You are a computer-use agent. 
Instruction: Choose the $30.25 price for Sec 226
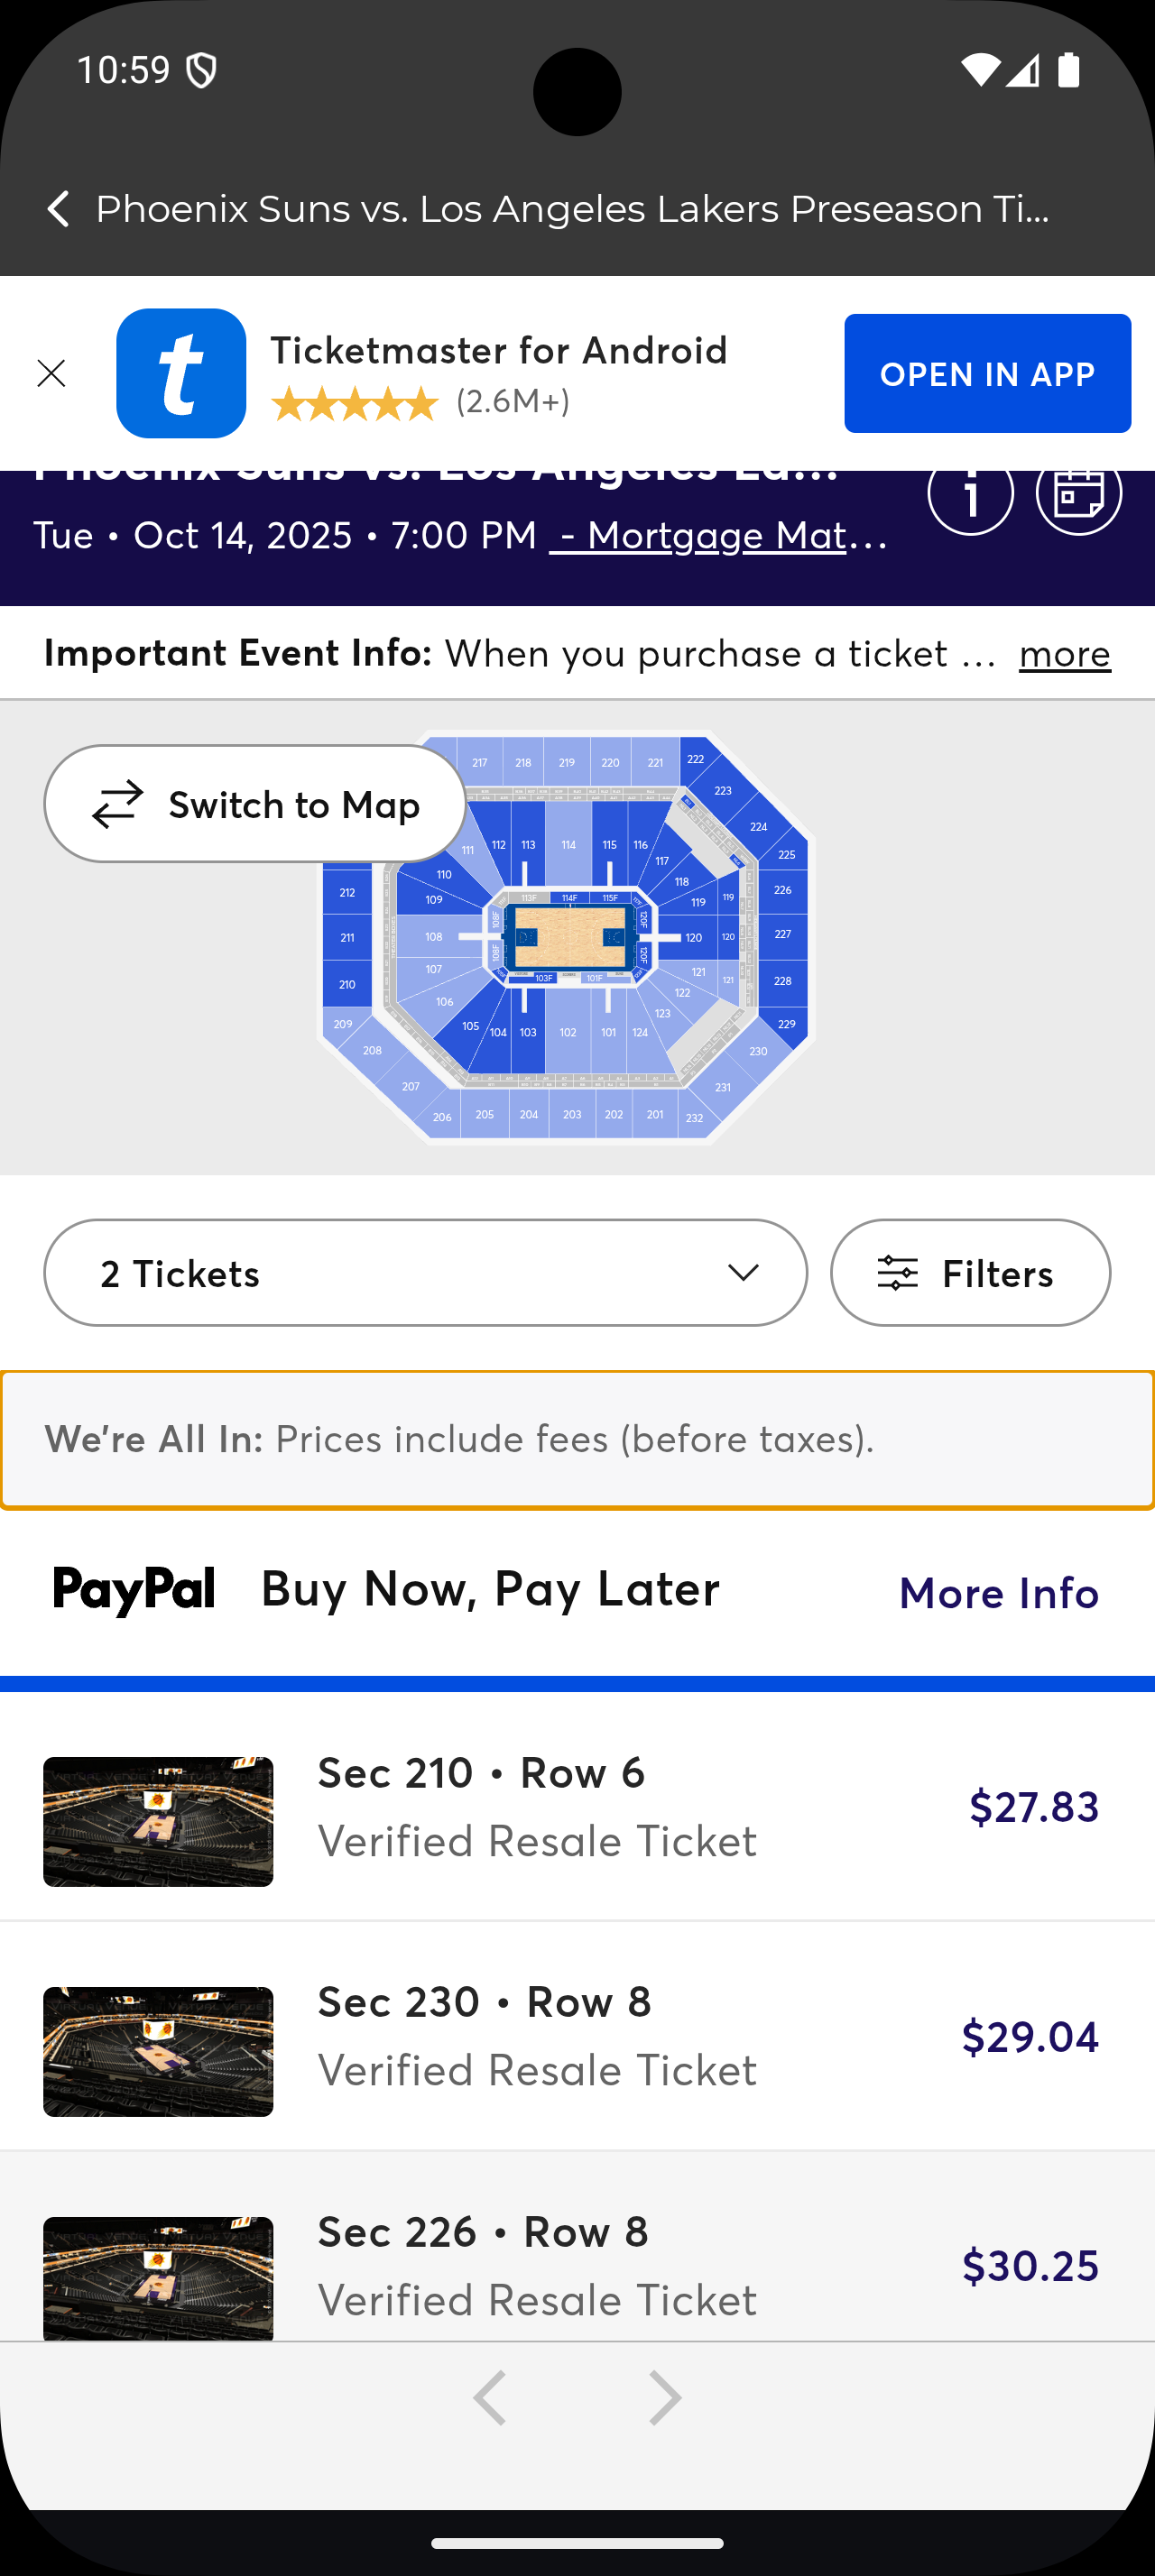click(x=1029, y=2266)
